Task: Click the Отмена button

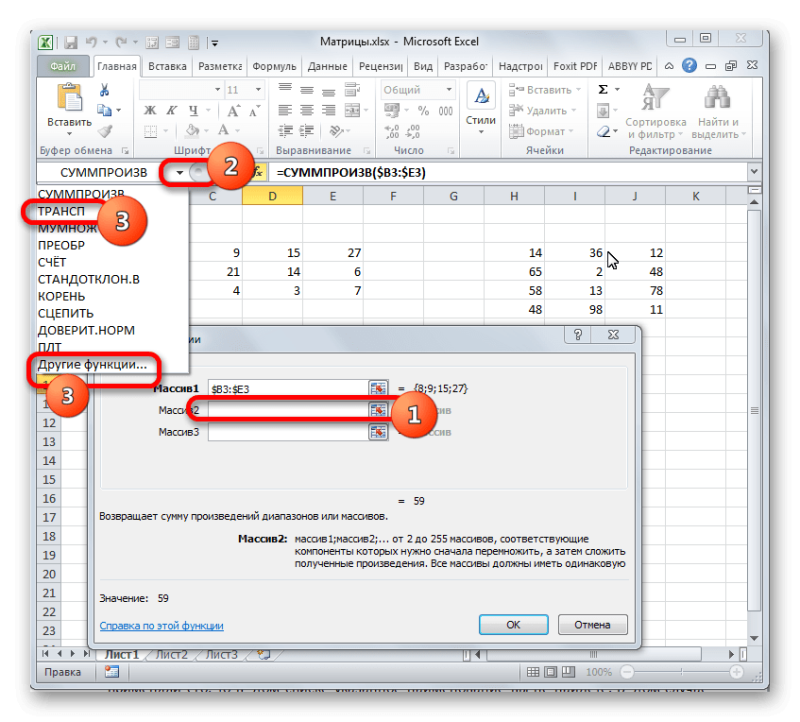Action: (x=592, y=625)
